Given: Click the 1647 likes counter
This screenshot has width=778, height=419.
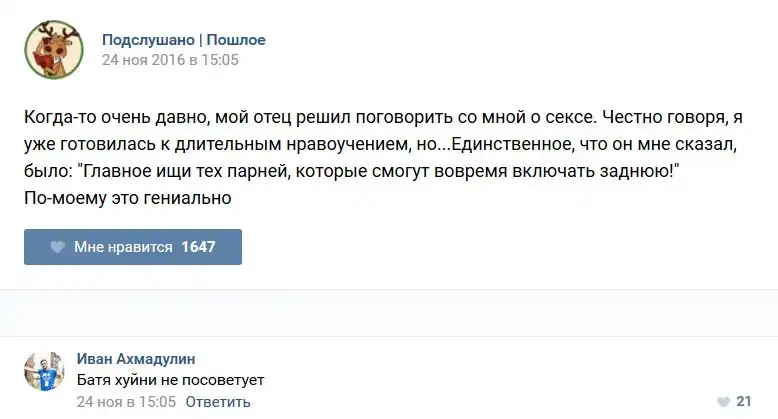Looking at the screenshot, I should point(199,247).
